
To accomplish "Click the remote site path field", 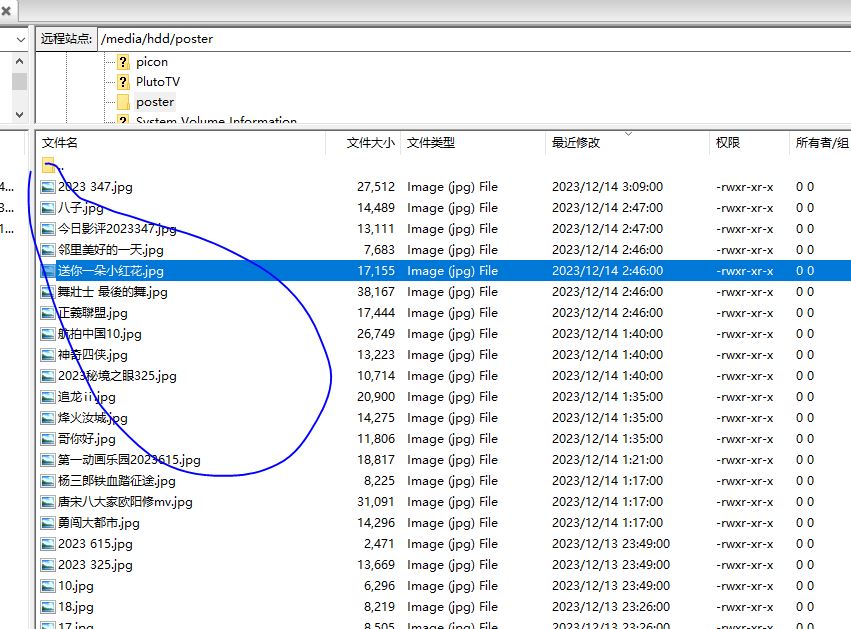I will click(x=473, y=39).
